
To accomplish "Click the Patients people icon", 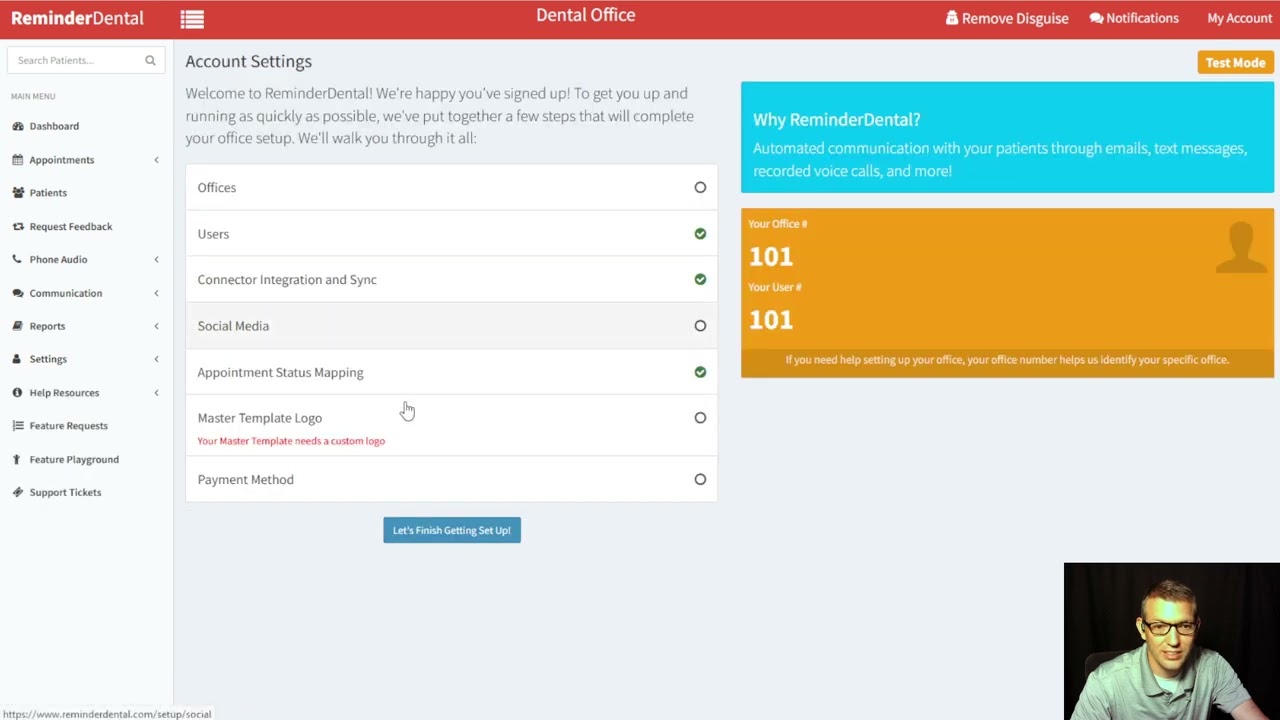I will click(x=18, y=193).
